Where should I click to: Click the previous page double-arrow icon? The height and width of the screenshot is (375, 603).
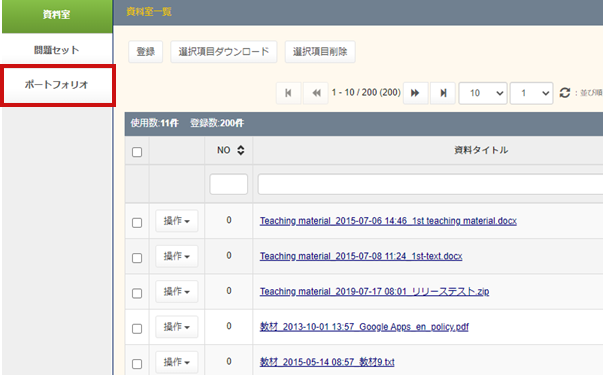[x=316, y=93]
